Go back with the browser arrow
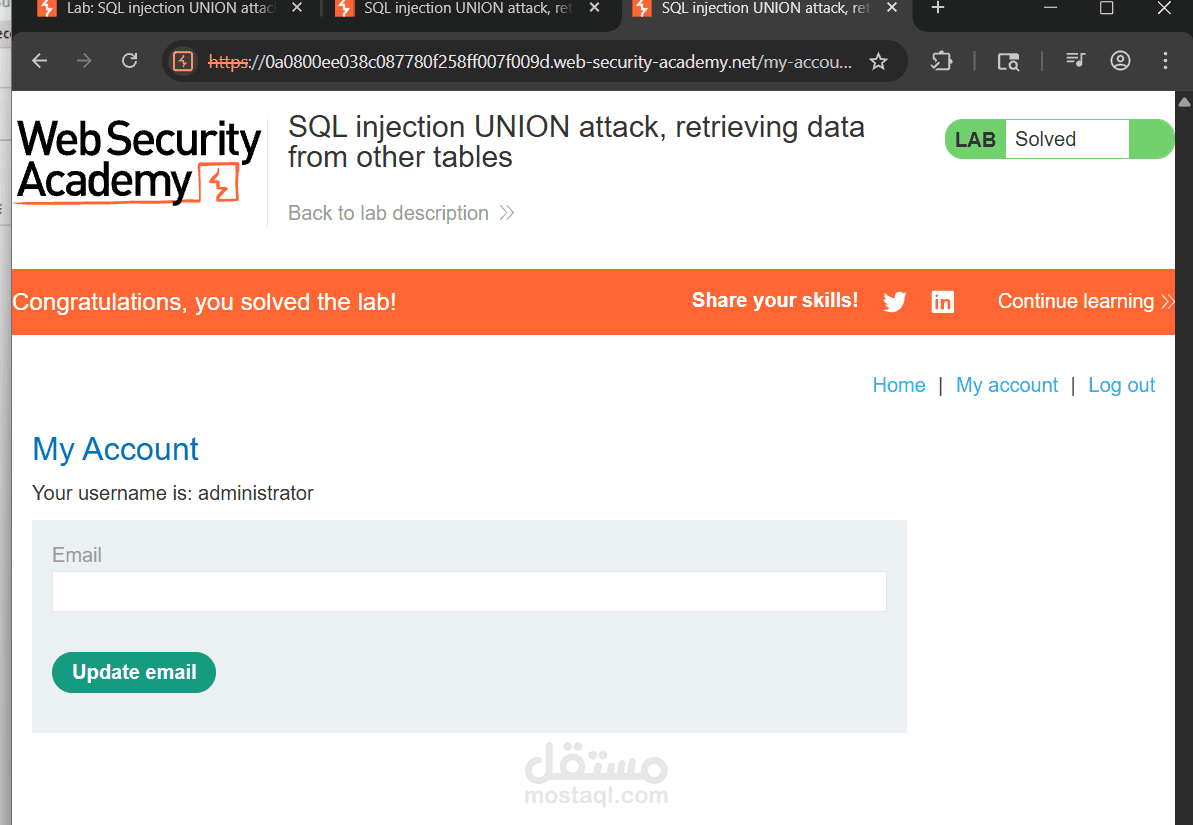The height and width of the screenshot is (825, 1193). pos(40,61)
